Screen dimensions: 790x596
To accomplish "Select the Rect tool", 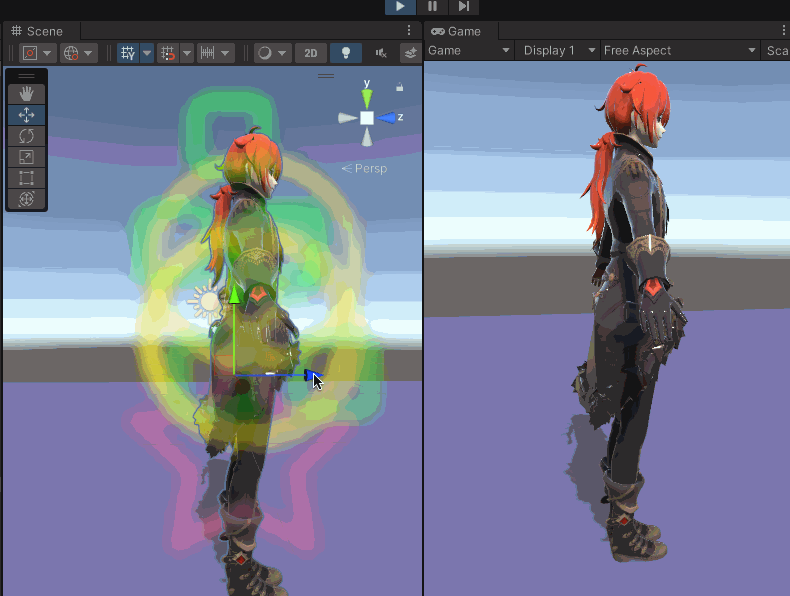I will click(27, 178).
